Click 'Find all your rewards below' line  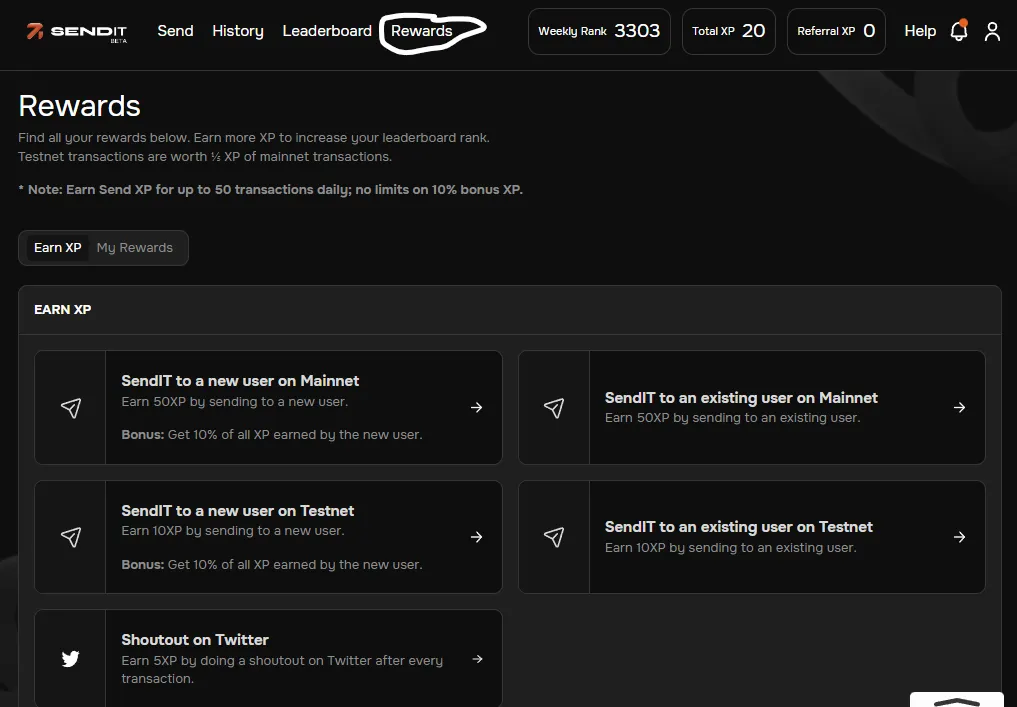pos(254,138)
